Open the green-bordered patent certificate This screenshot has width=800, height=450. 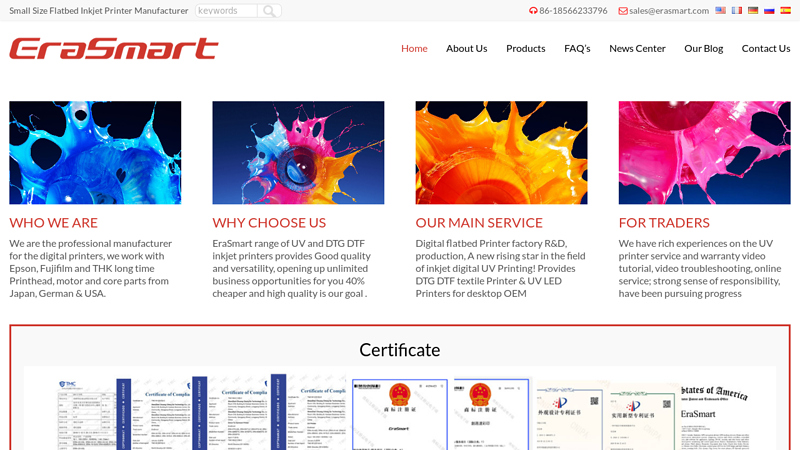[x=642, y=419]
